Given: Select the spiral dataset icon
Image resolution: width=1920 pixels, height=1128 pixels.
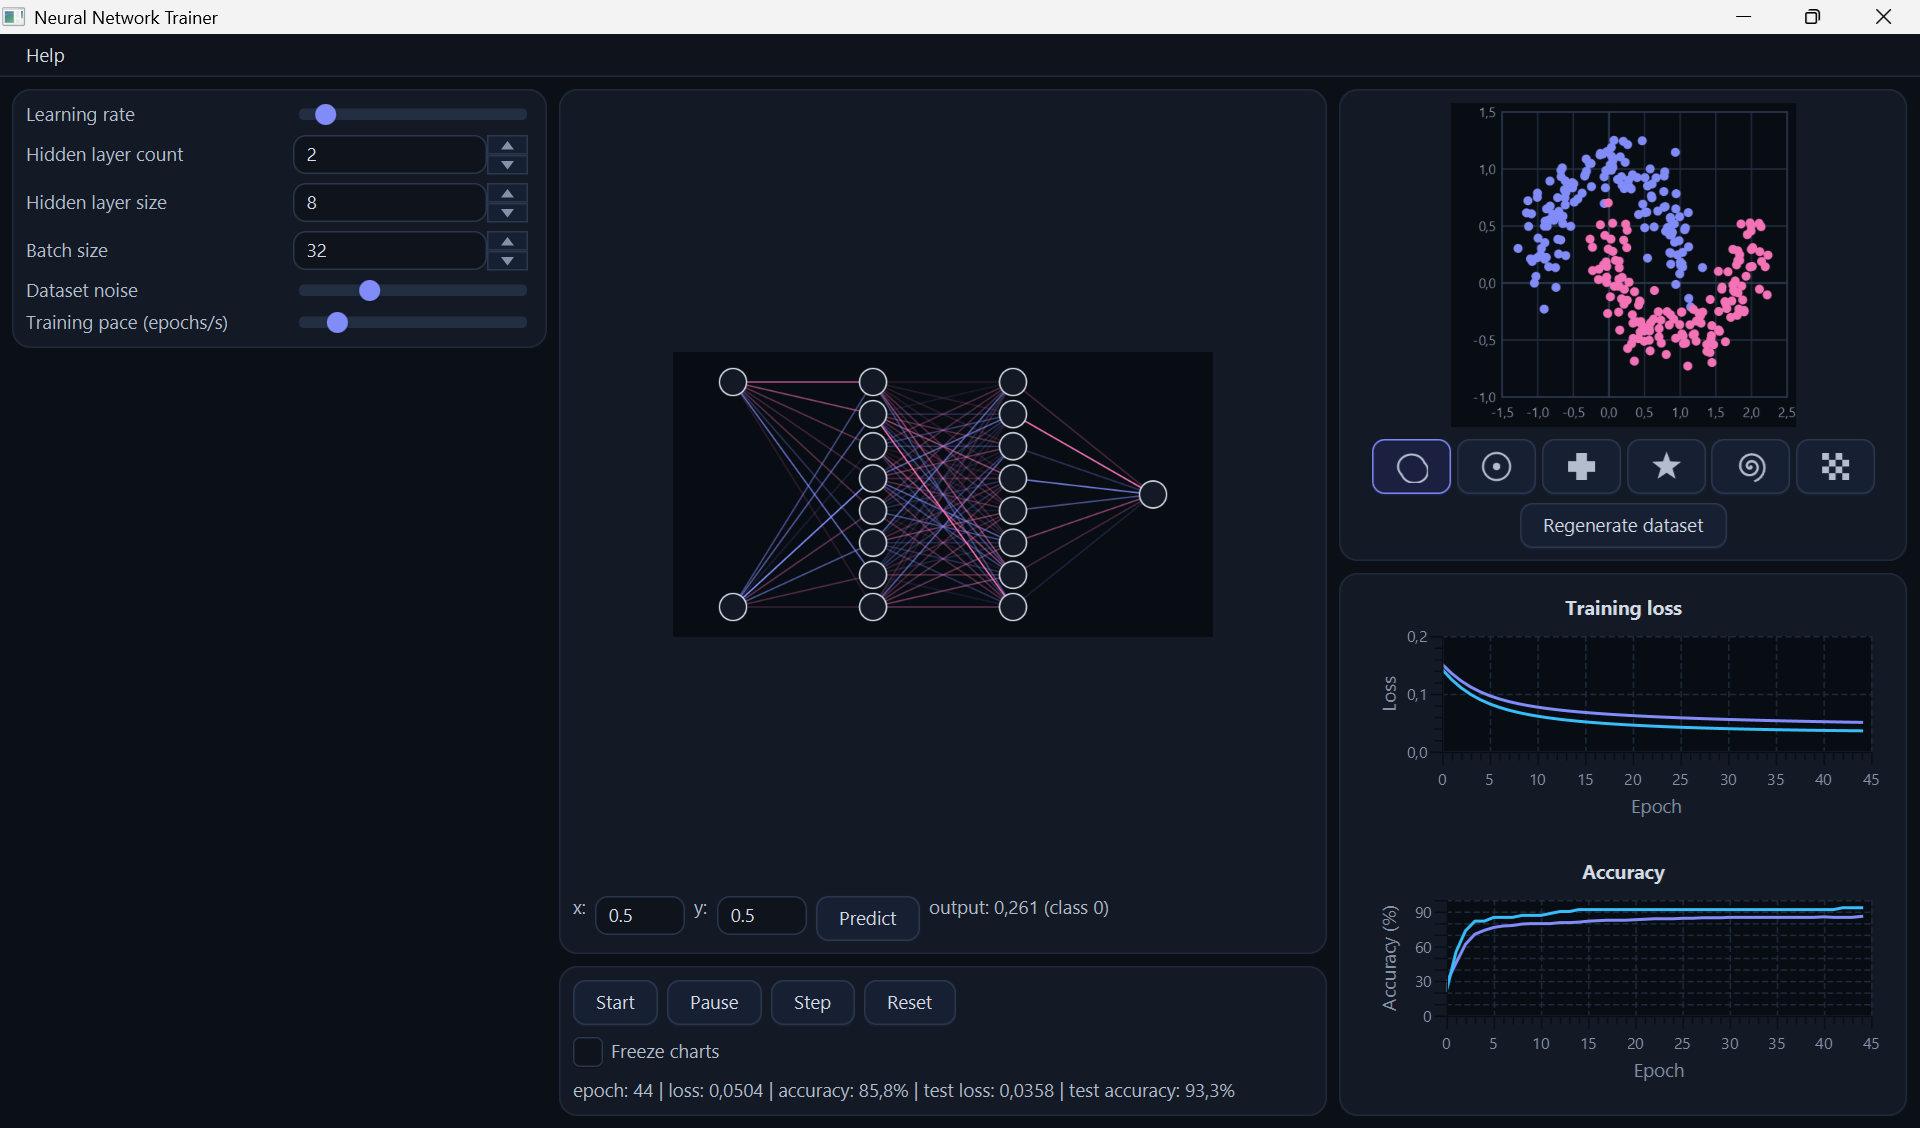Looking at the screenshot, I should pos(1751,467).
